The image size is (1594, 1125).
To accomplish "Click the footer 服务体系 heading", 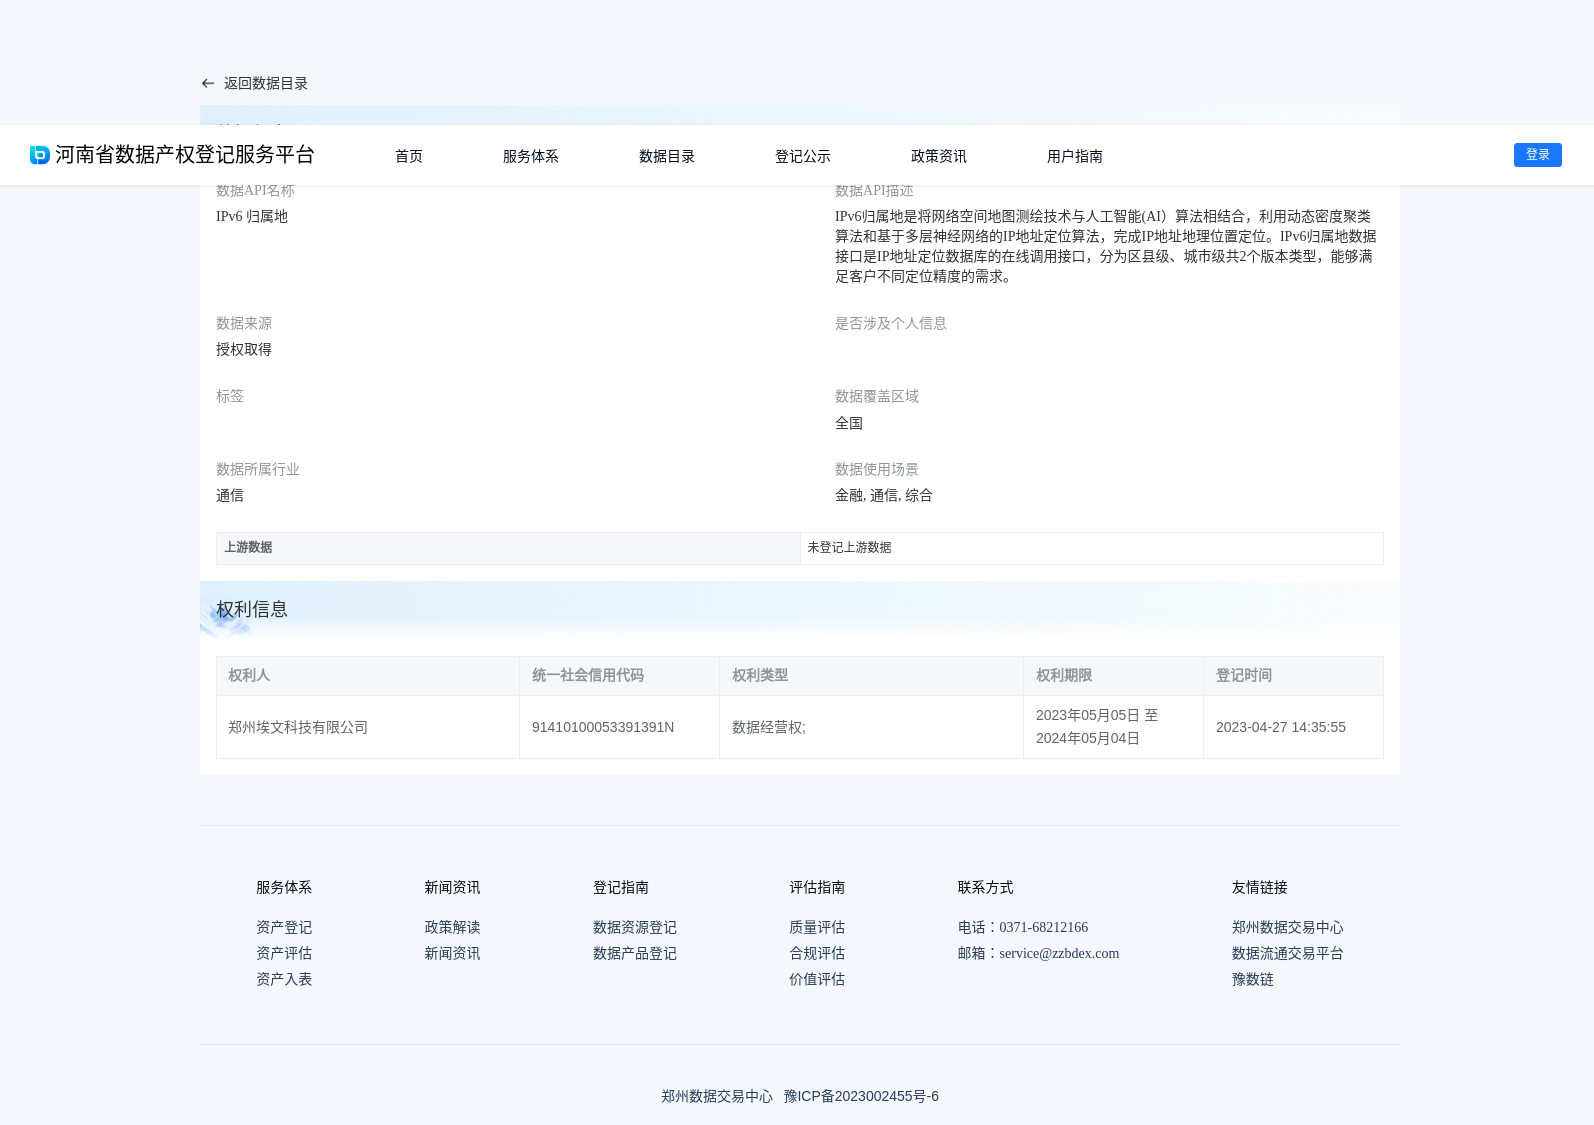I will [x=284, y=888].
